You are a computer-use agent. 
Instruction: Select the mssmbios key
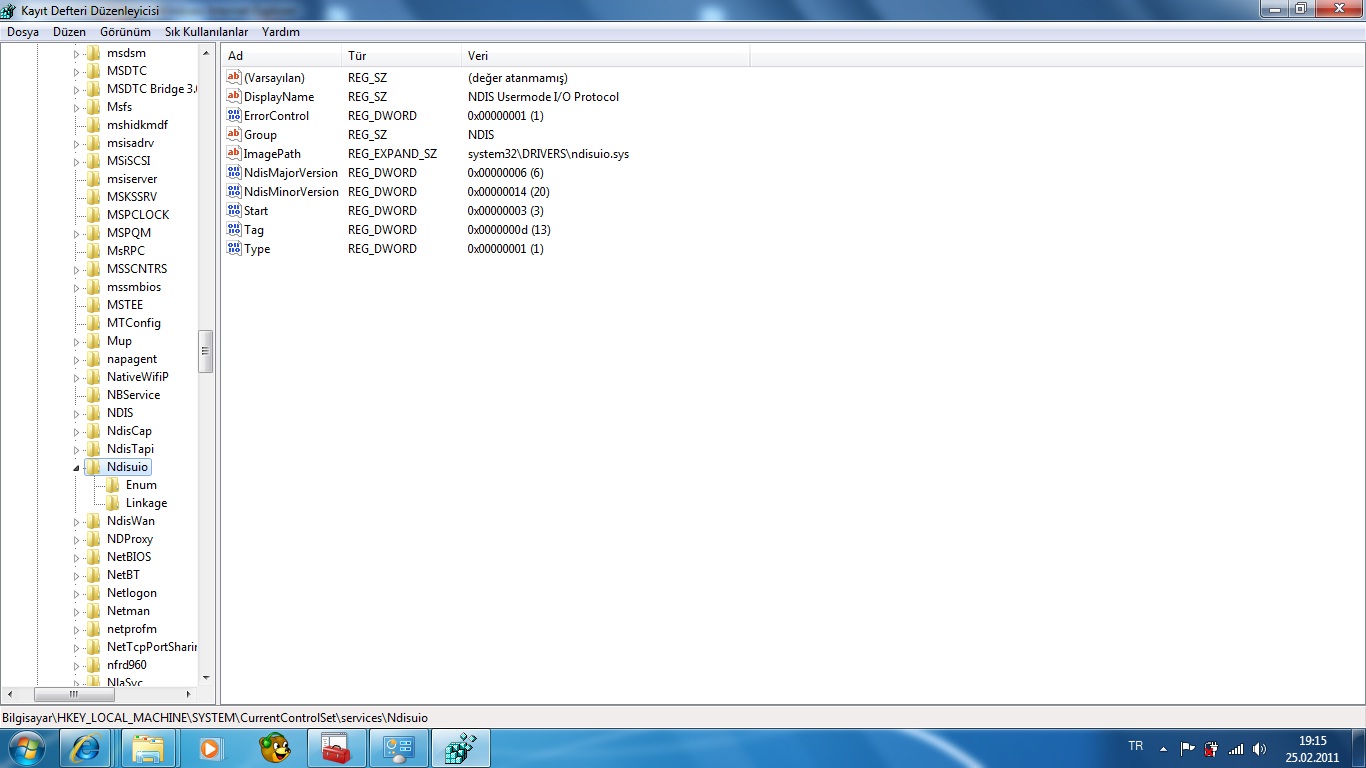134,287
